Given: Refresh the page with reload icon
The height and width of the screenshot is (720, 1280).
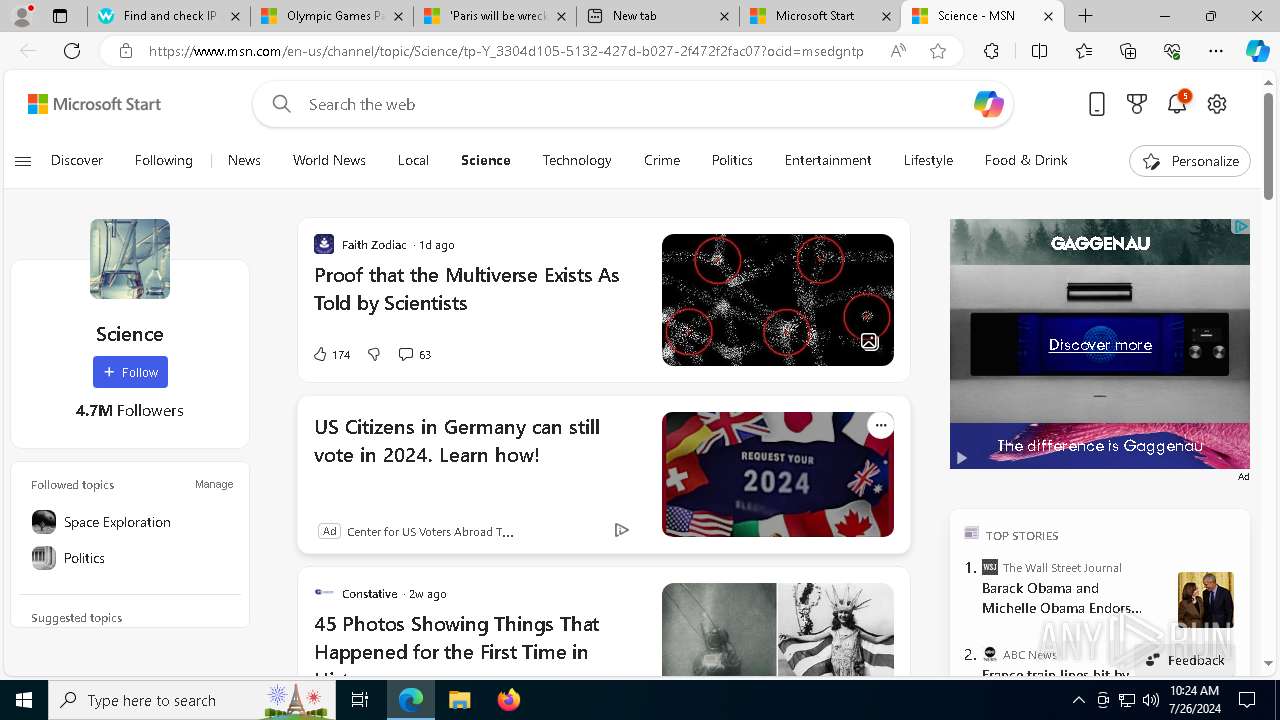Looking at the screenshot, I should pos(72,52).
